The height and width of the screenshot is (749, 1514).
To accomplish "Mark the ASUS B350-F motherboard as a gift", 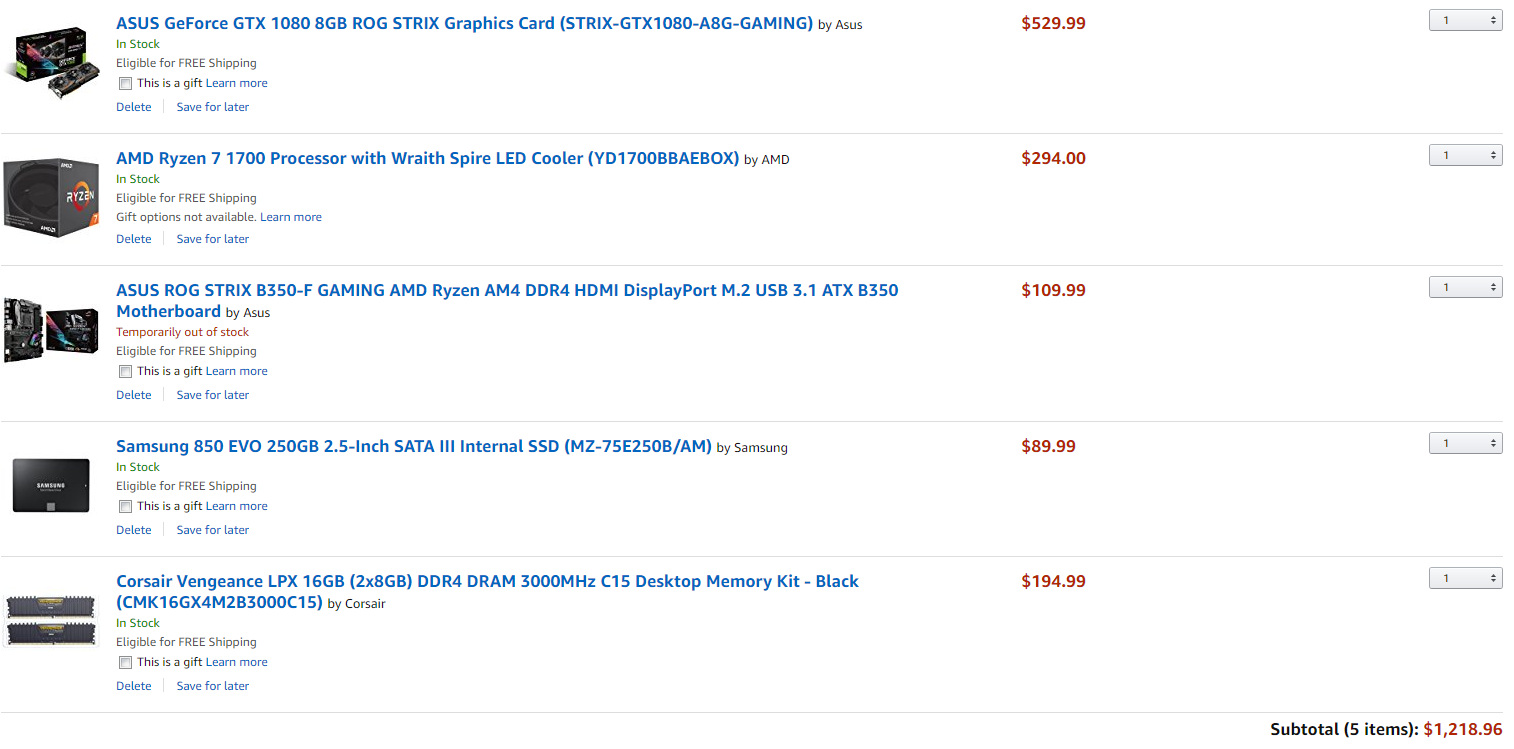I will click(x=125, y=372).
